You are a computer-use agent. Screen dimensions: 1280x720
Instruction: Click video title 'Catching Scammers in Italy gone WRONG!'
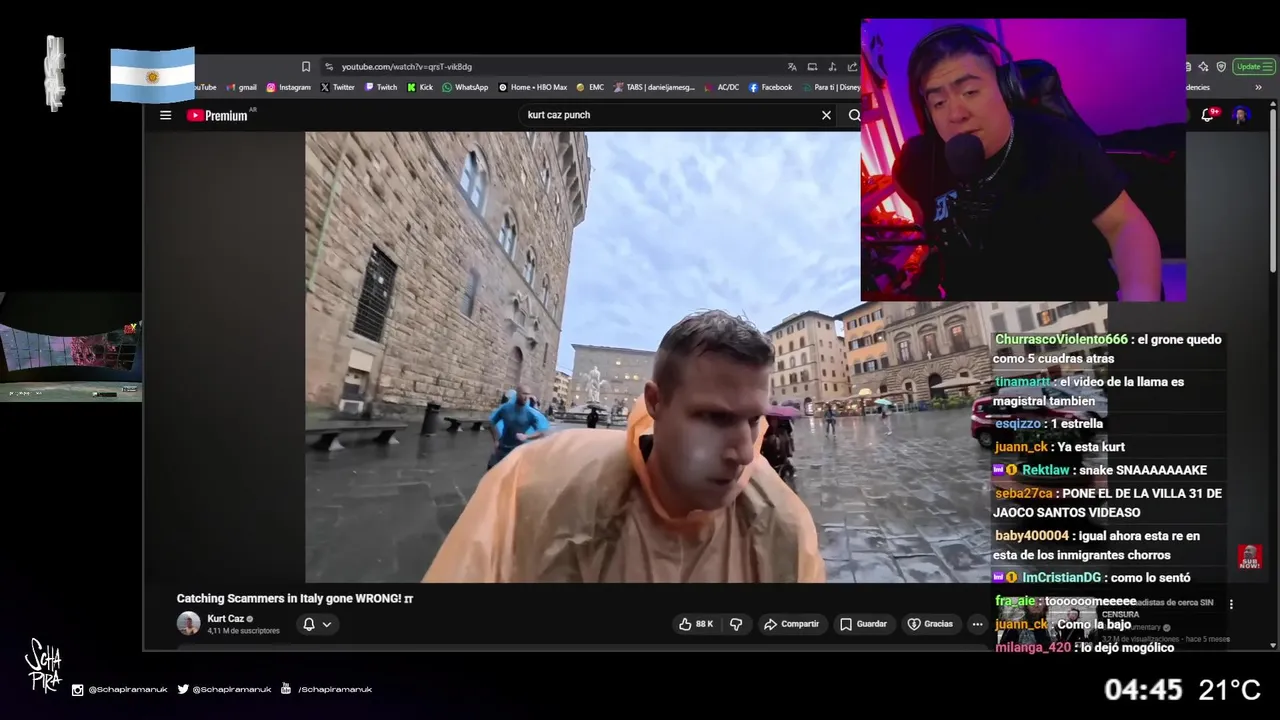(x=295, y=599)
